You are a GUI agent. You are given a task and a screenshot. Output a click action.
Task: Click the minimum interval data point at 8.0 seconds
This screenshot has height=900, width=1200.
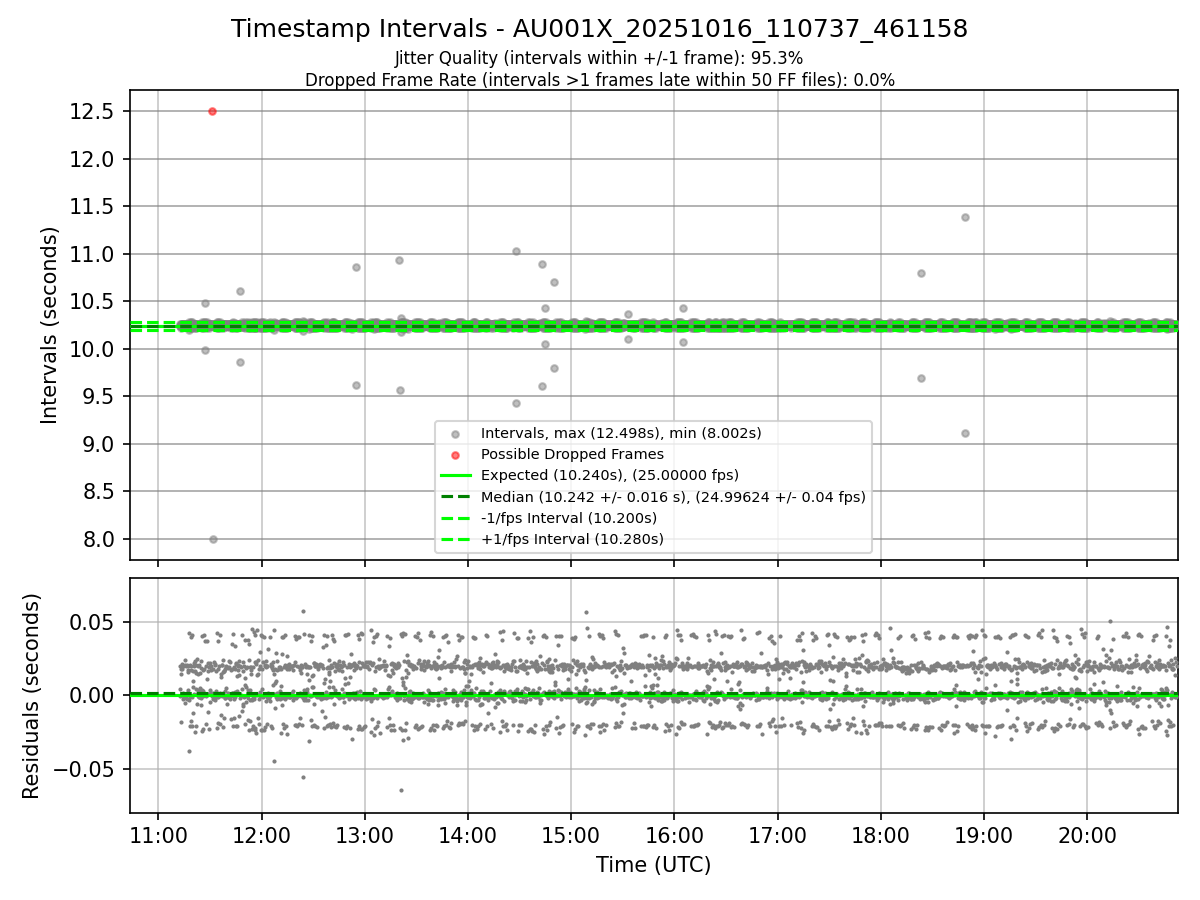click(213, 539)
